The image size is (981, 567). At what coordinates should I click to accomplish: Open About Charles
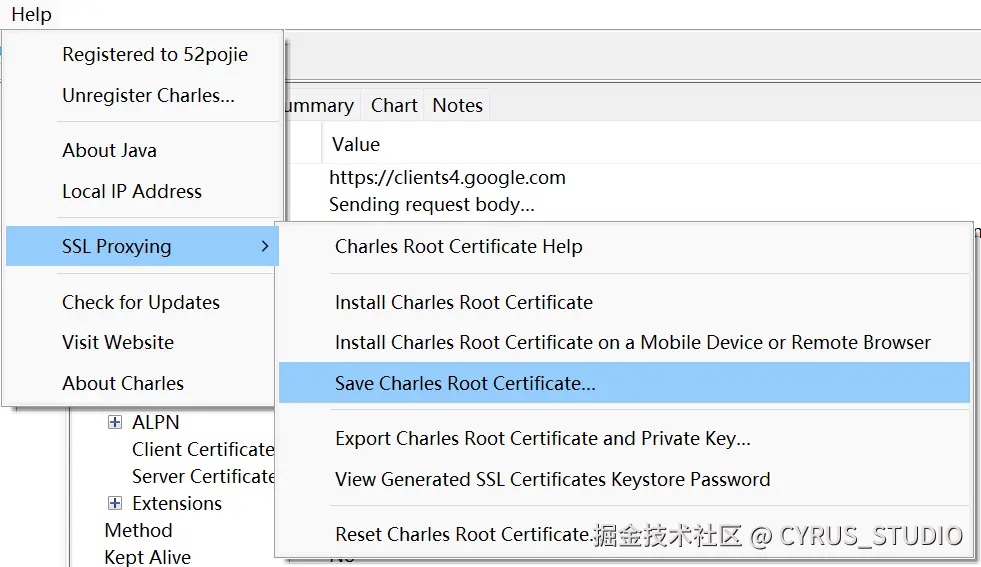pos(123,383)
